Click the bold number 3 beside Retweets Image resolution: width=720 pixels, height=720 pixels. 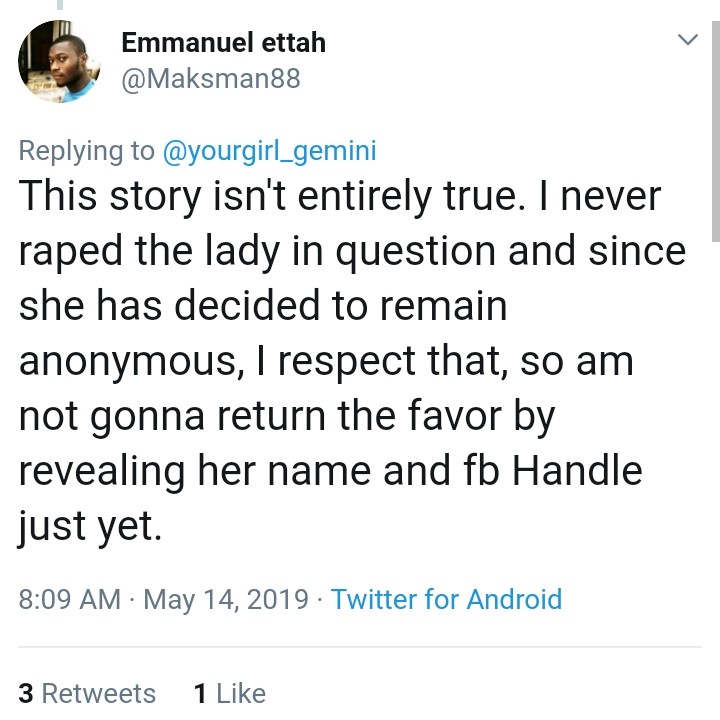point(26,693)
